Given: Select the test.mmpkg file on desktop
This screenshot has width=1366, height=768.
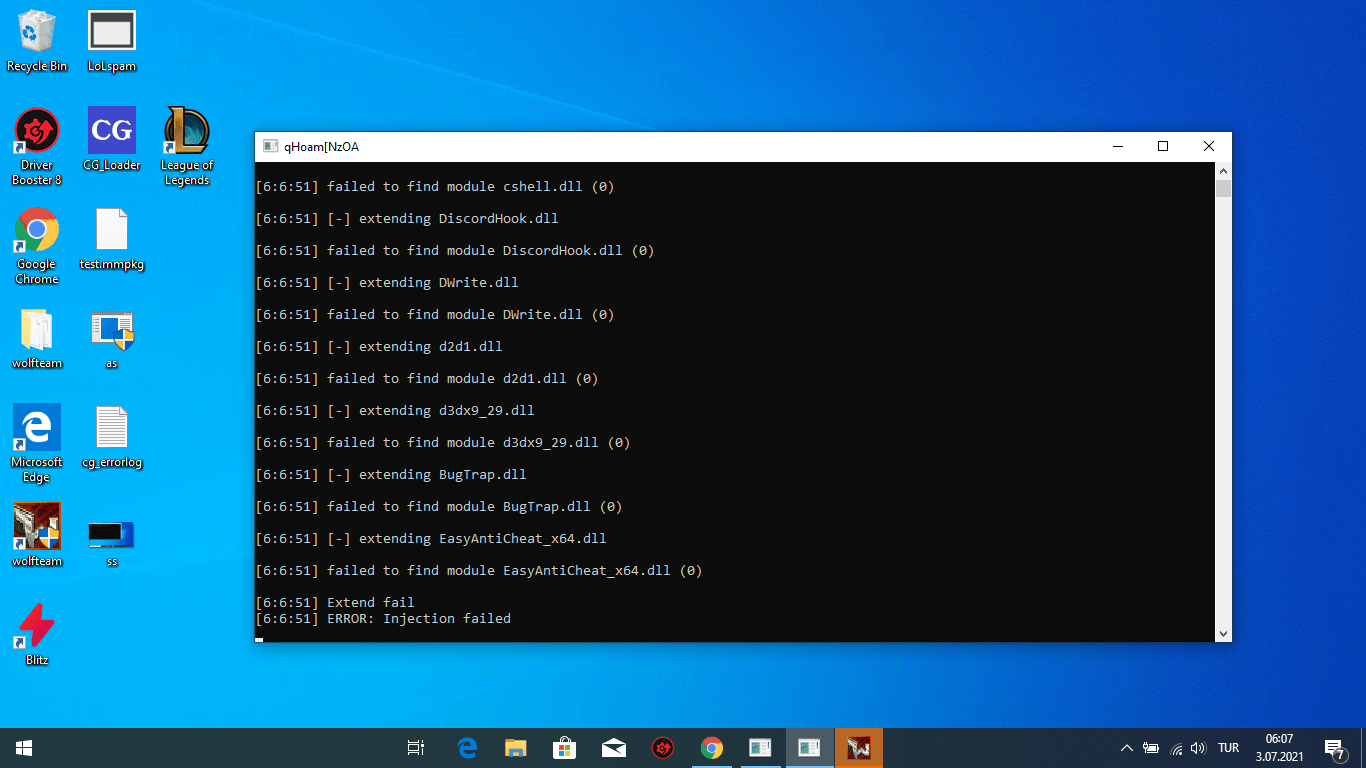Looking at the screenshot, I should click(112, 239).
